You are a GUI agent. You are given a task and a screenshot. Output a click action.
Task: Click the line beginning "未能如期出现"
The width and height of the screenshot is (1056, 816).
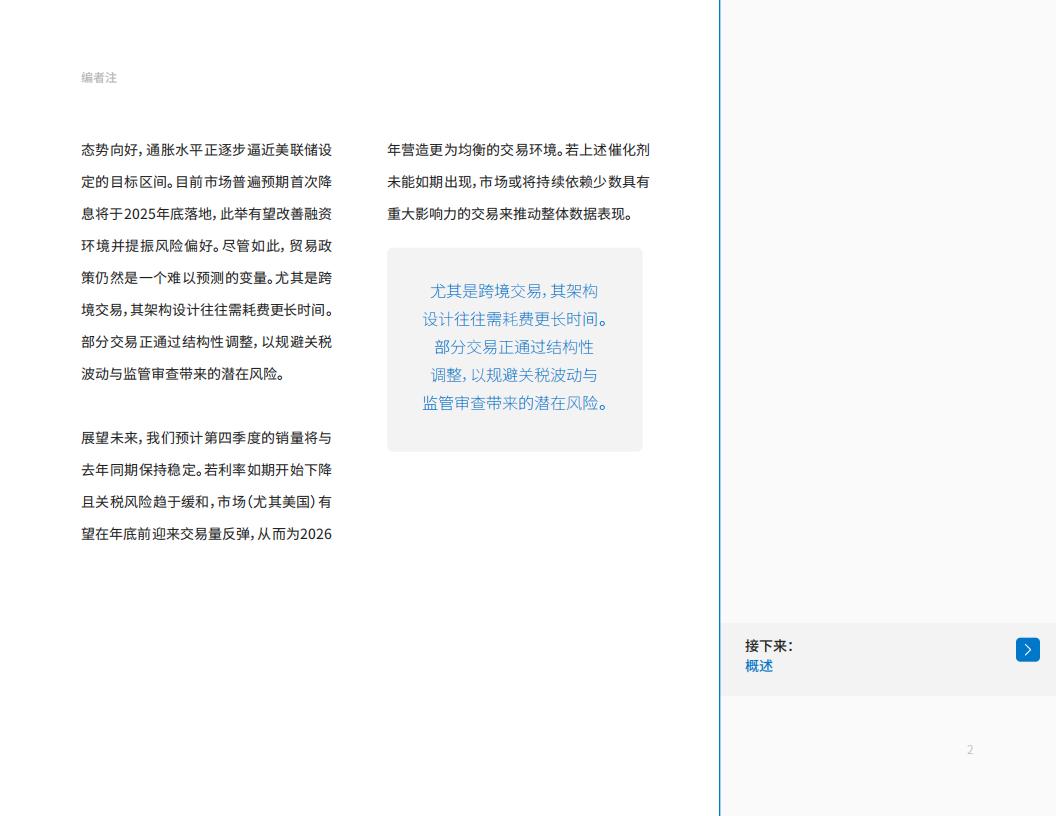518,182
